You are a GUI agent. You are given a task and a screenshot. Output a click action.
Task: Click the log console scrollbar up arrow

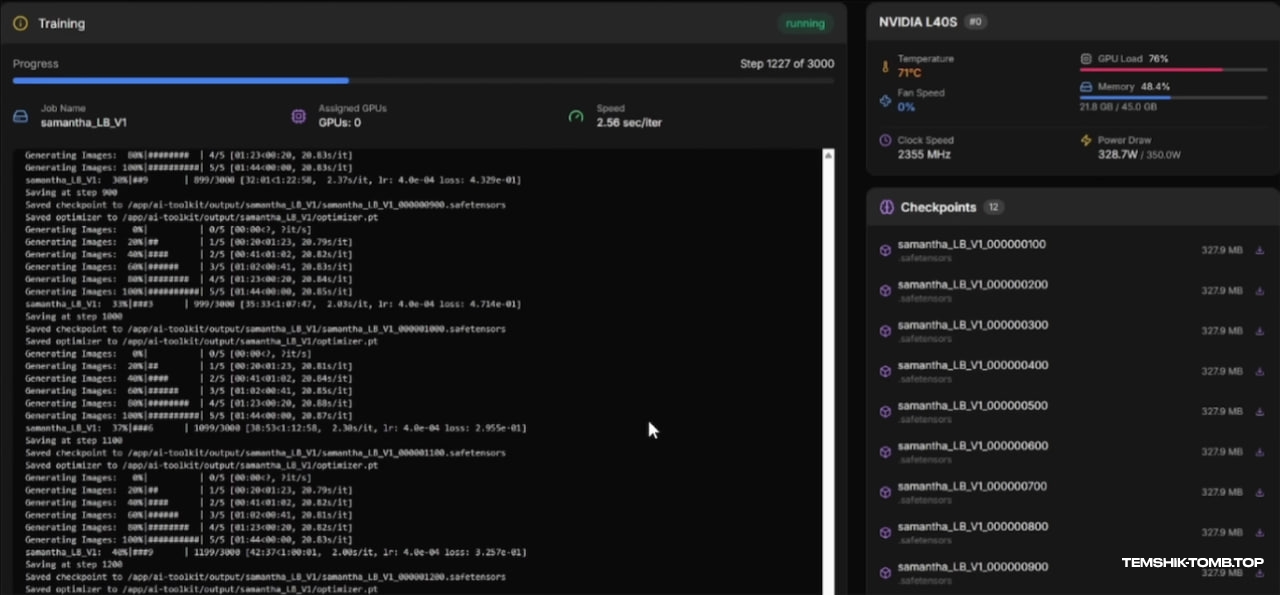tap(828, 156)
